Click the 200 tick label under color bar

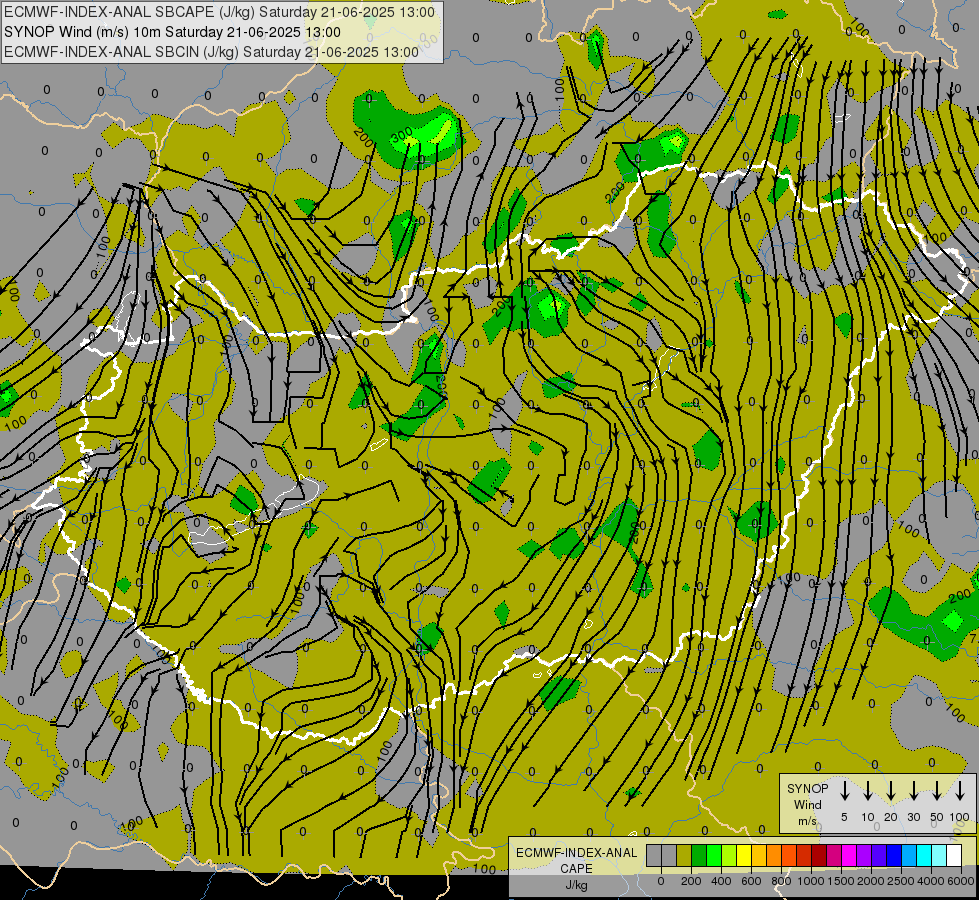(691, 881)
